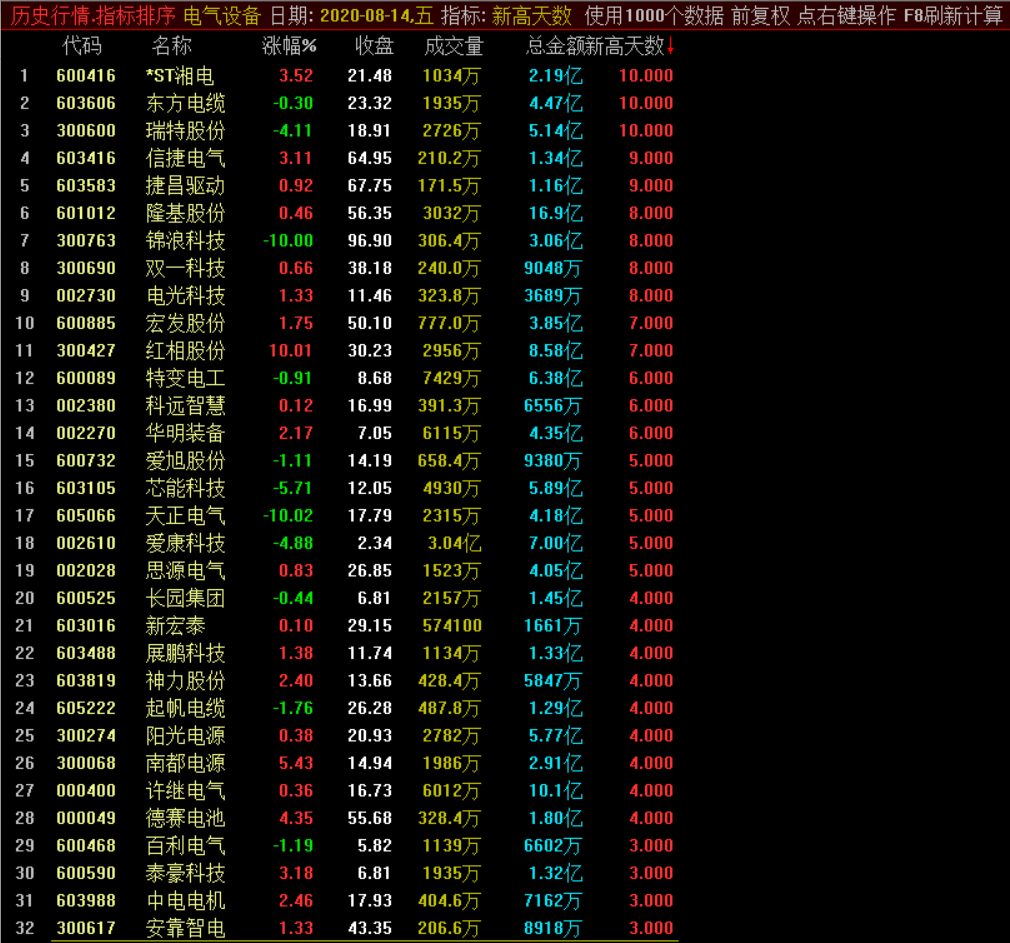Sort by the 涨幅% column header

[289, 46]
